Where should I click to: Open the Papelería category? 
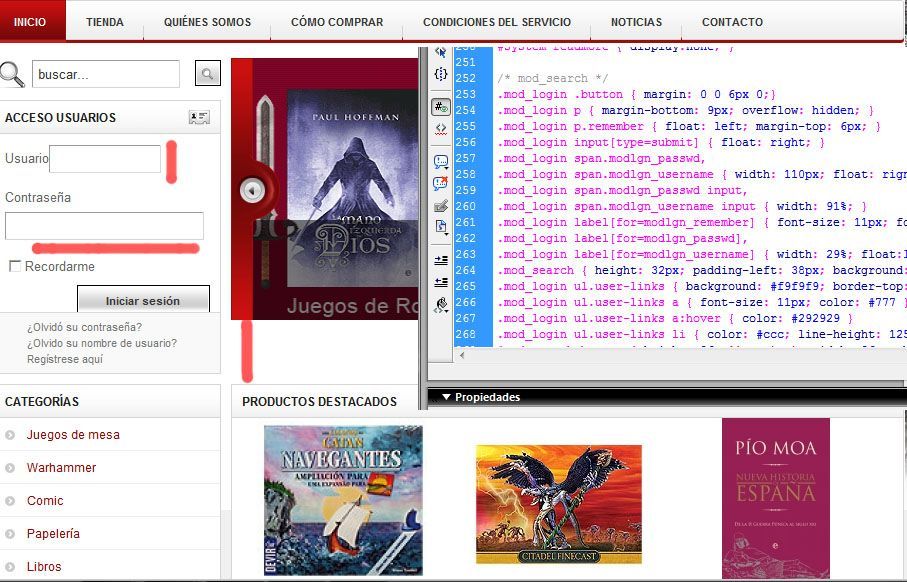[x=53, y=533]
